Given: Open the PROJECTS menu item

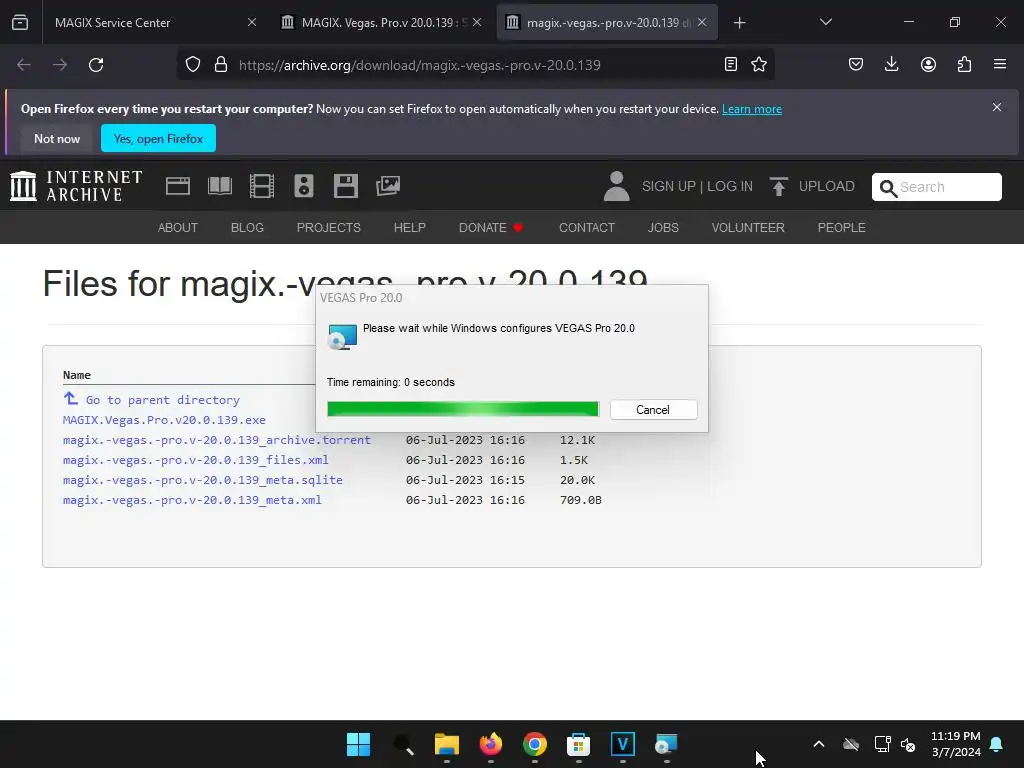Looking at the screenshot, I should [328, 227].
